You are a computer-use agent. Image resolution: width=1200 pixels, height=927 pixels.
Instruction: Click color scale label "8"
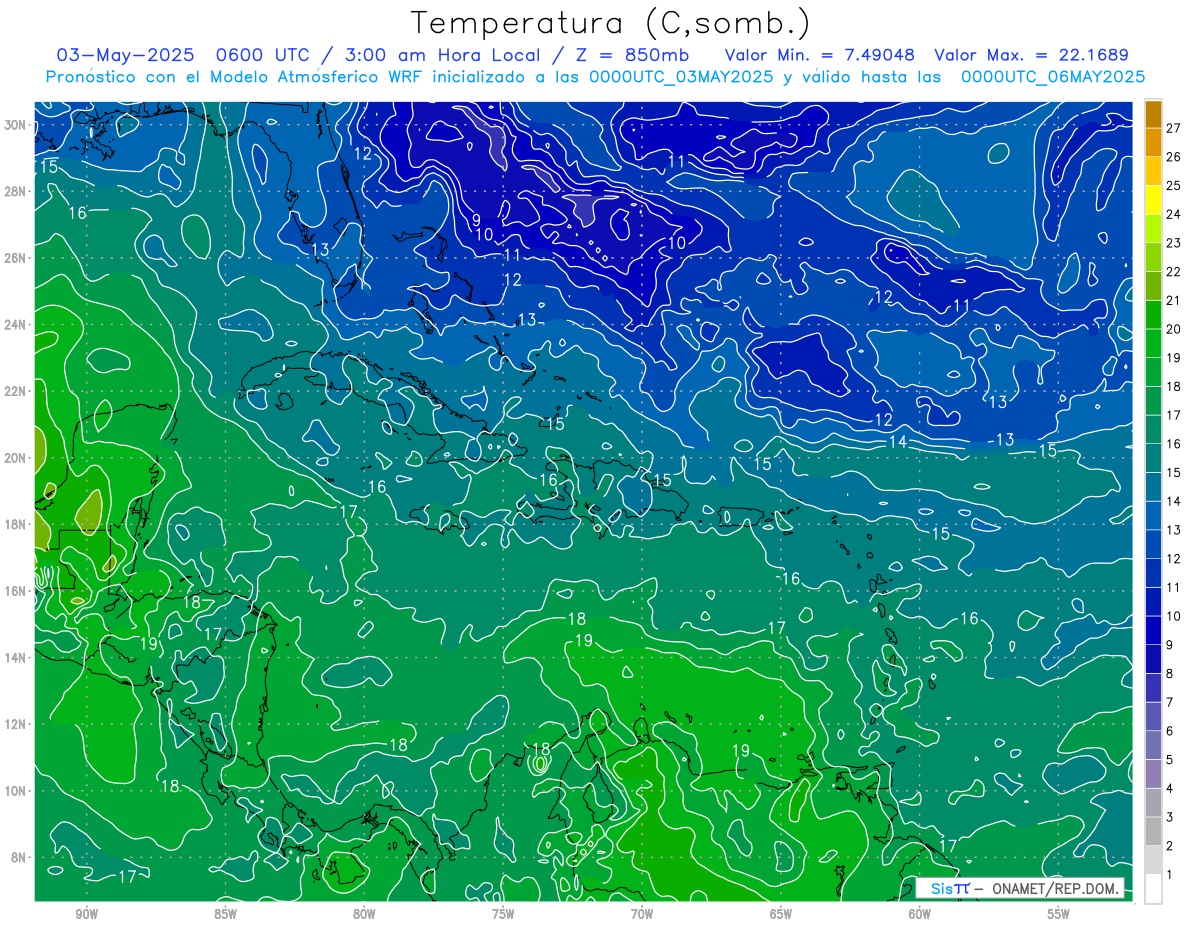click(1170, 673)
